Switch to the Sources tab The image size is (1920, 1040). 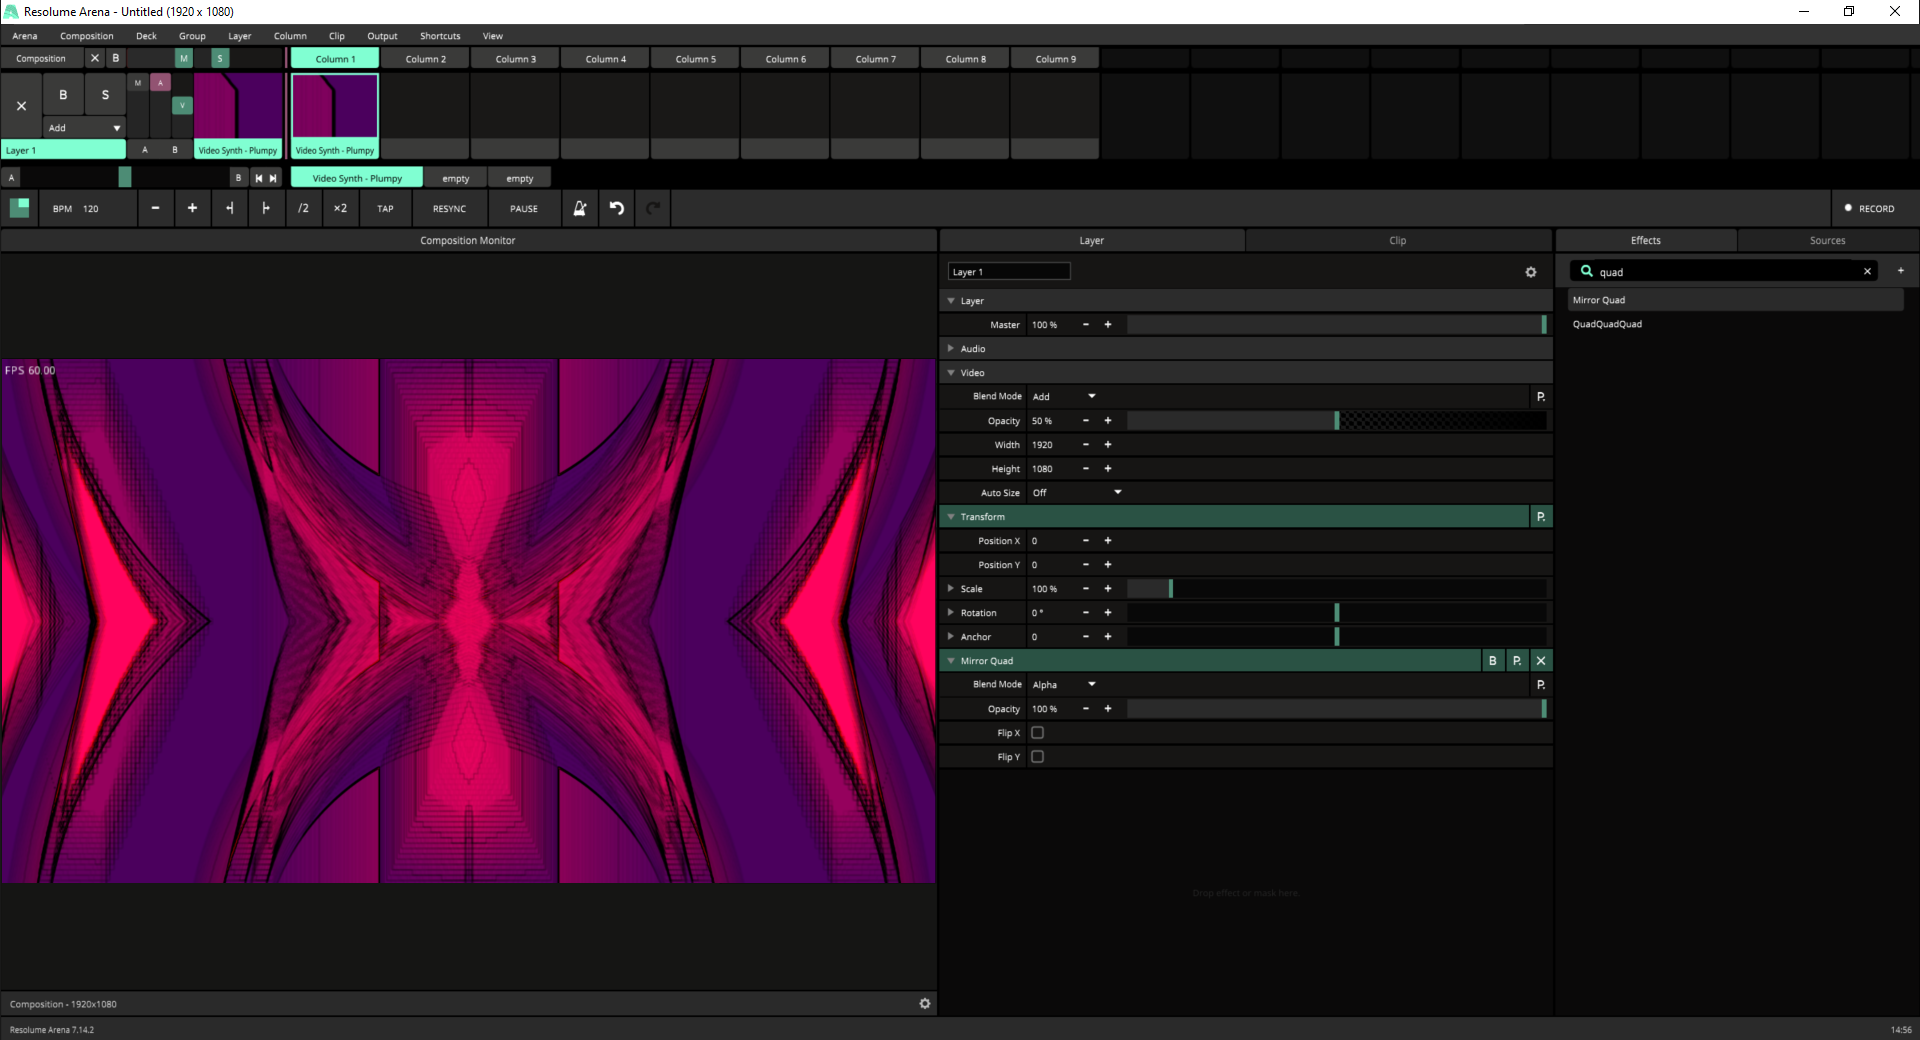pyautogui.click(x=1827, y=241)
